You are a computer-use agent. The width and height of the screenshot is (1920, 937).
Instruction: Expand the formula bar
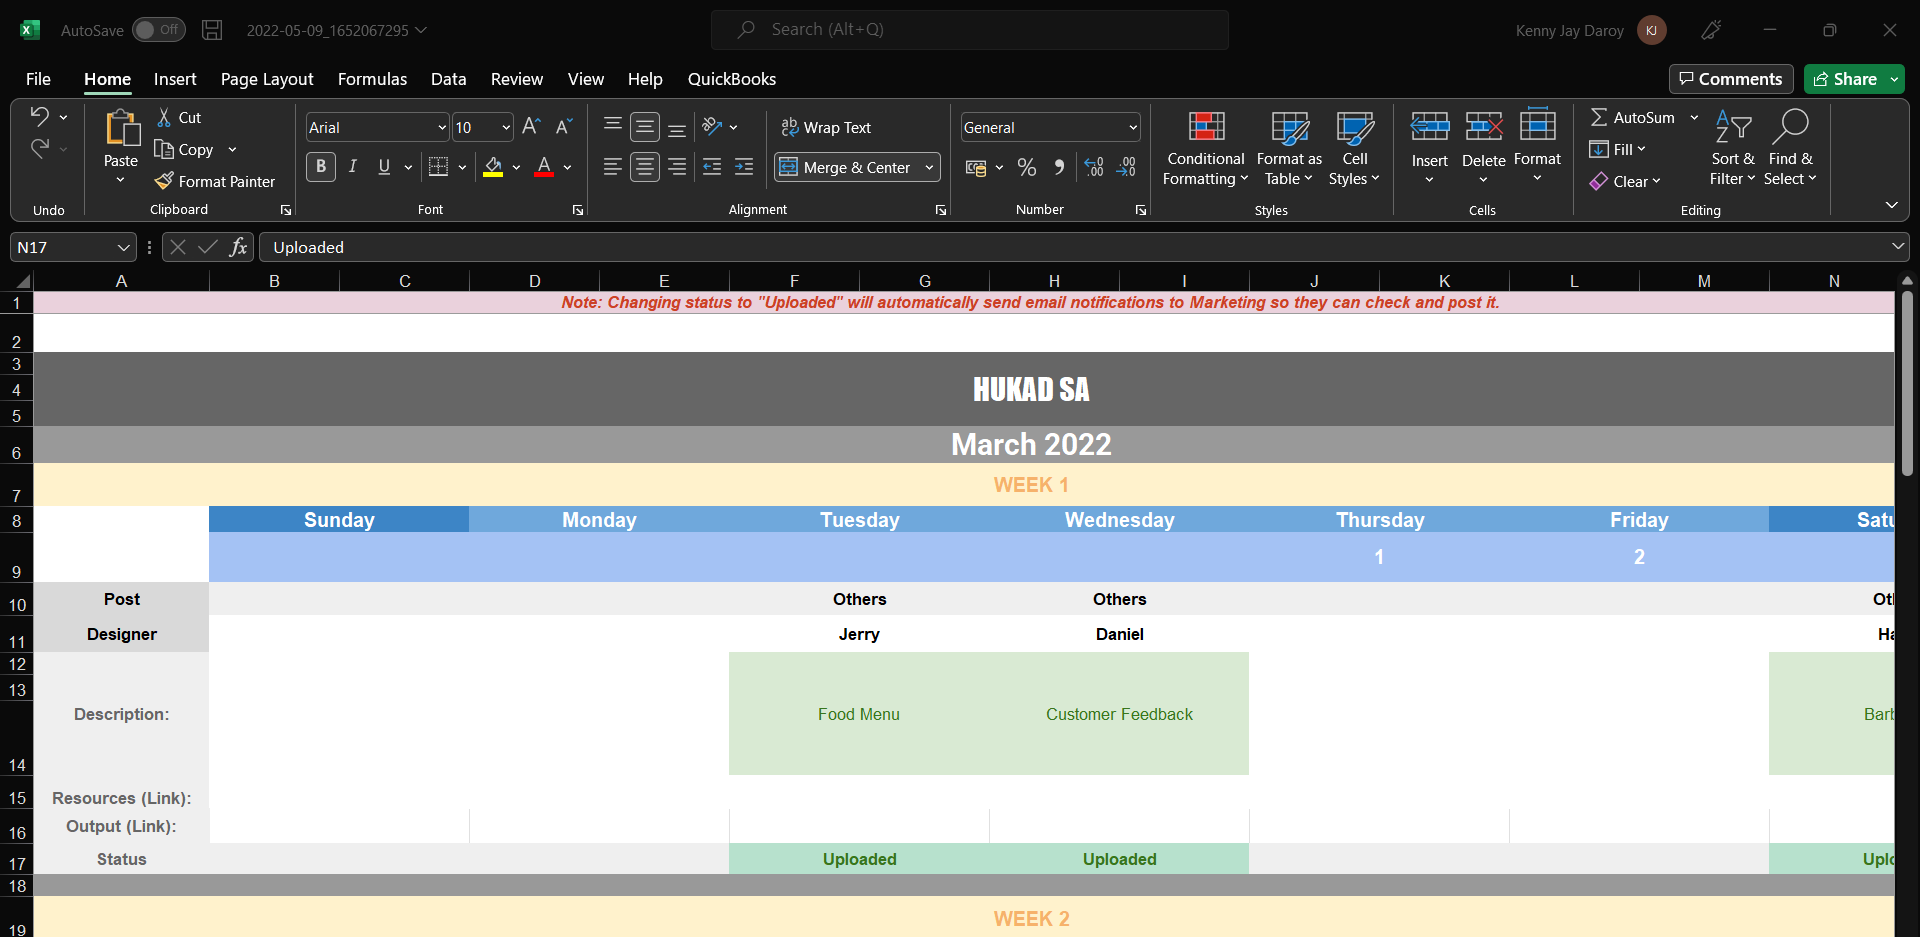(1897, 246)
